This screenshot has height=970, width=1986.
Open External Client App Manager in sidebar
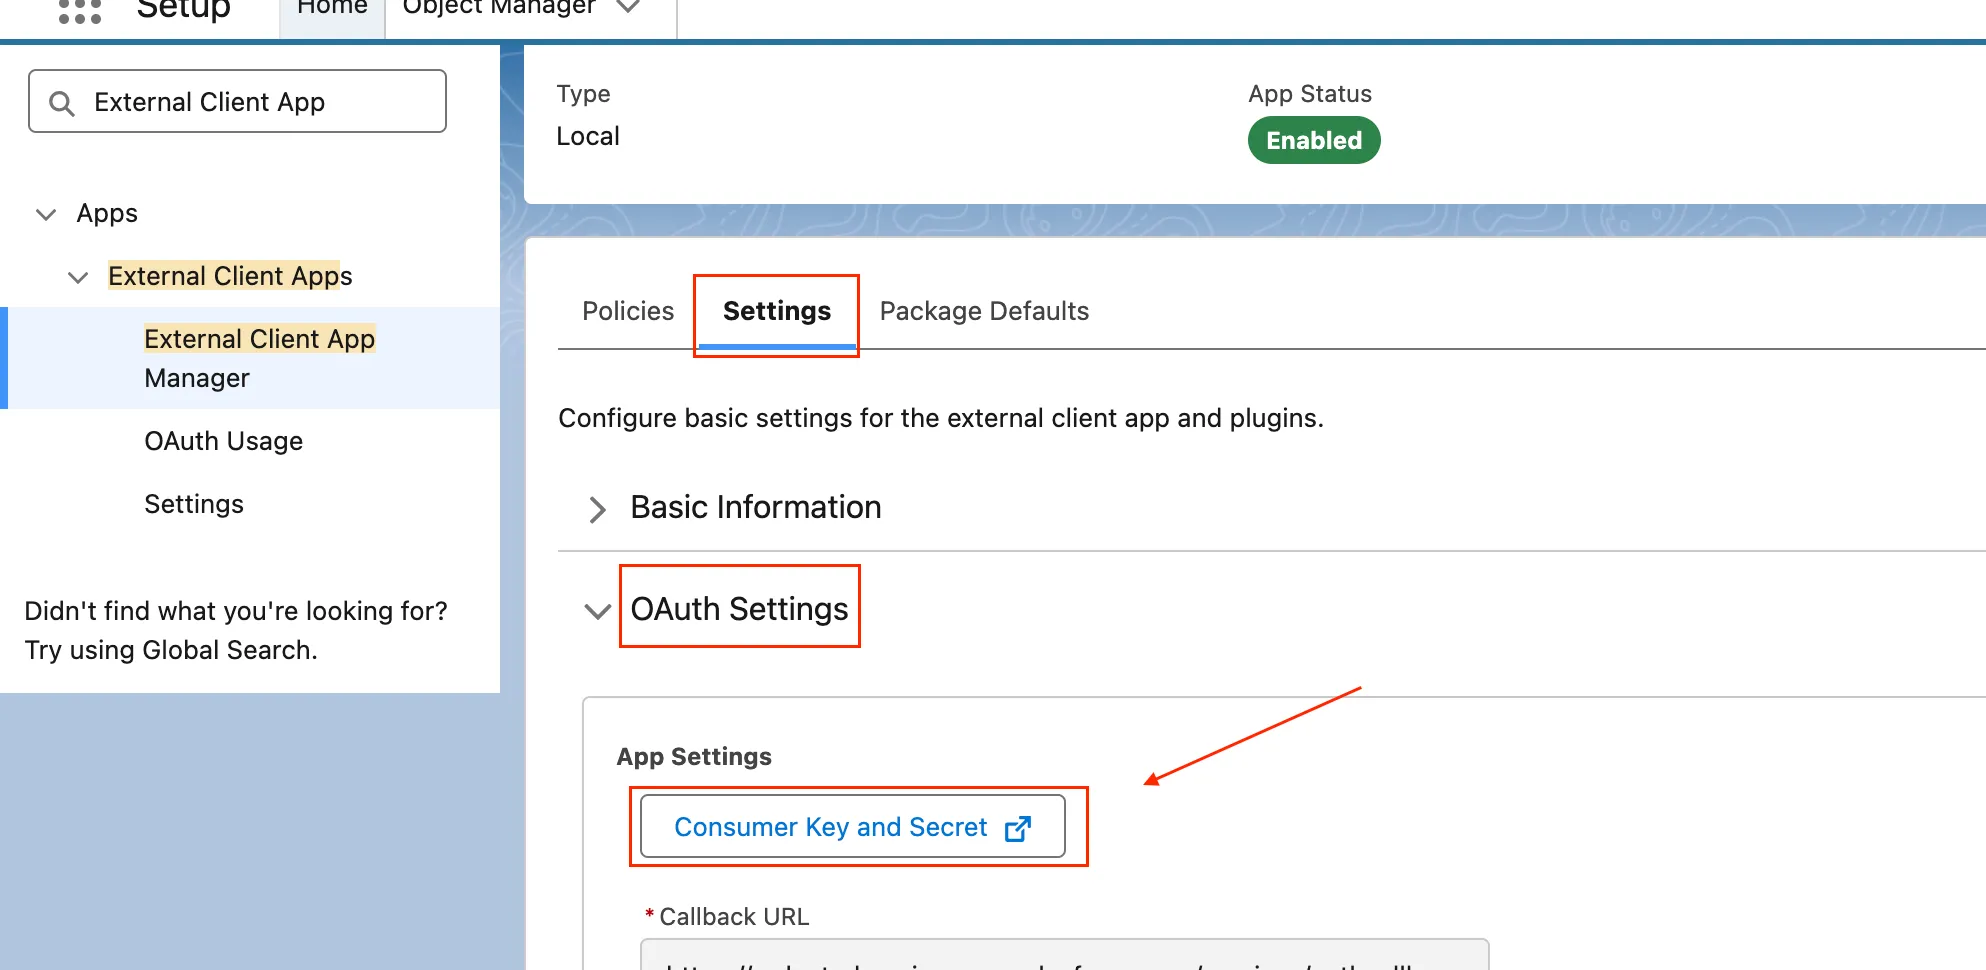coord(259,358)
